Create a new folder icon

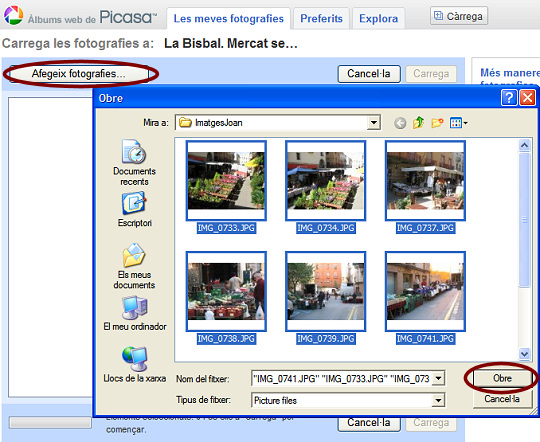[x=437, y=123]
